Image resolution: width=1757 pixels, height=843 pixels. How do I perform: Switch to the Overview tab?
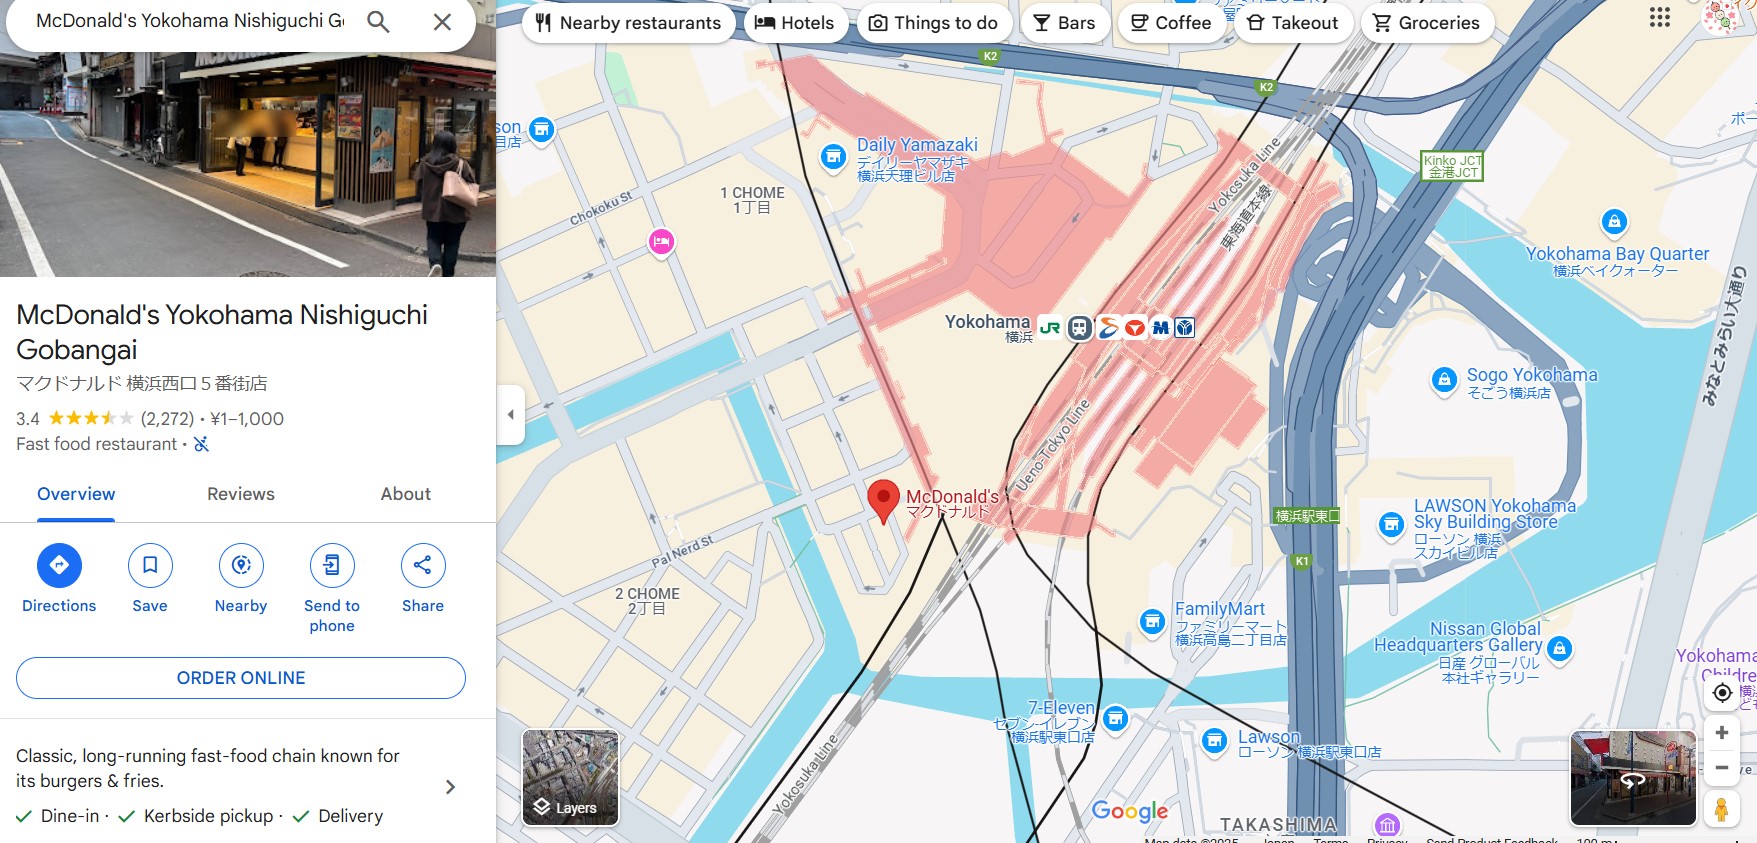(76, 494)
